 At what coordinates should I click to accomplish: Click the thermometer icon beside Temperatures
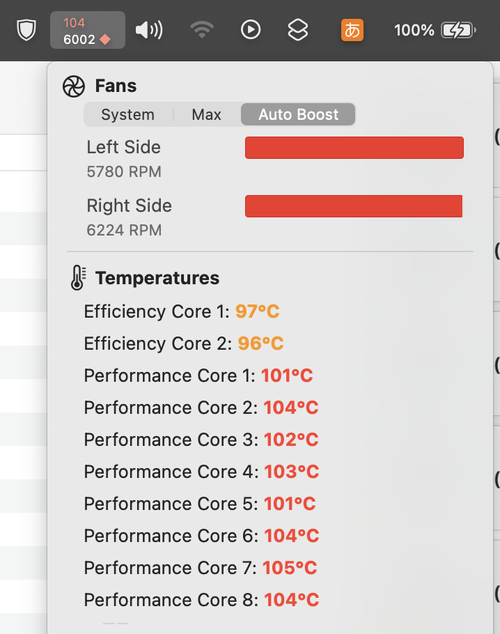(78, 278)
